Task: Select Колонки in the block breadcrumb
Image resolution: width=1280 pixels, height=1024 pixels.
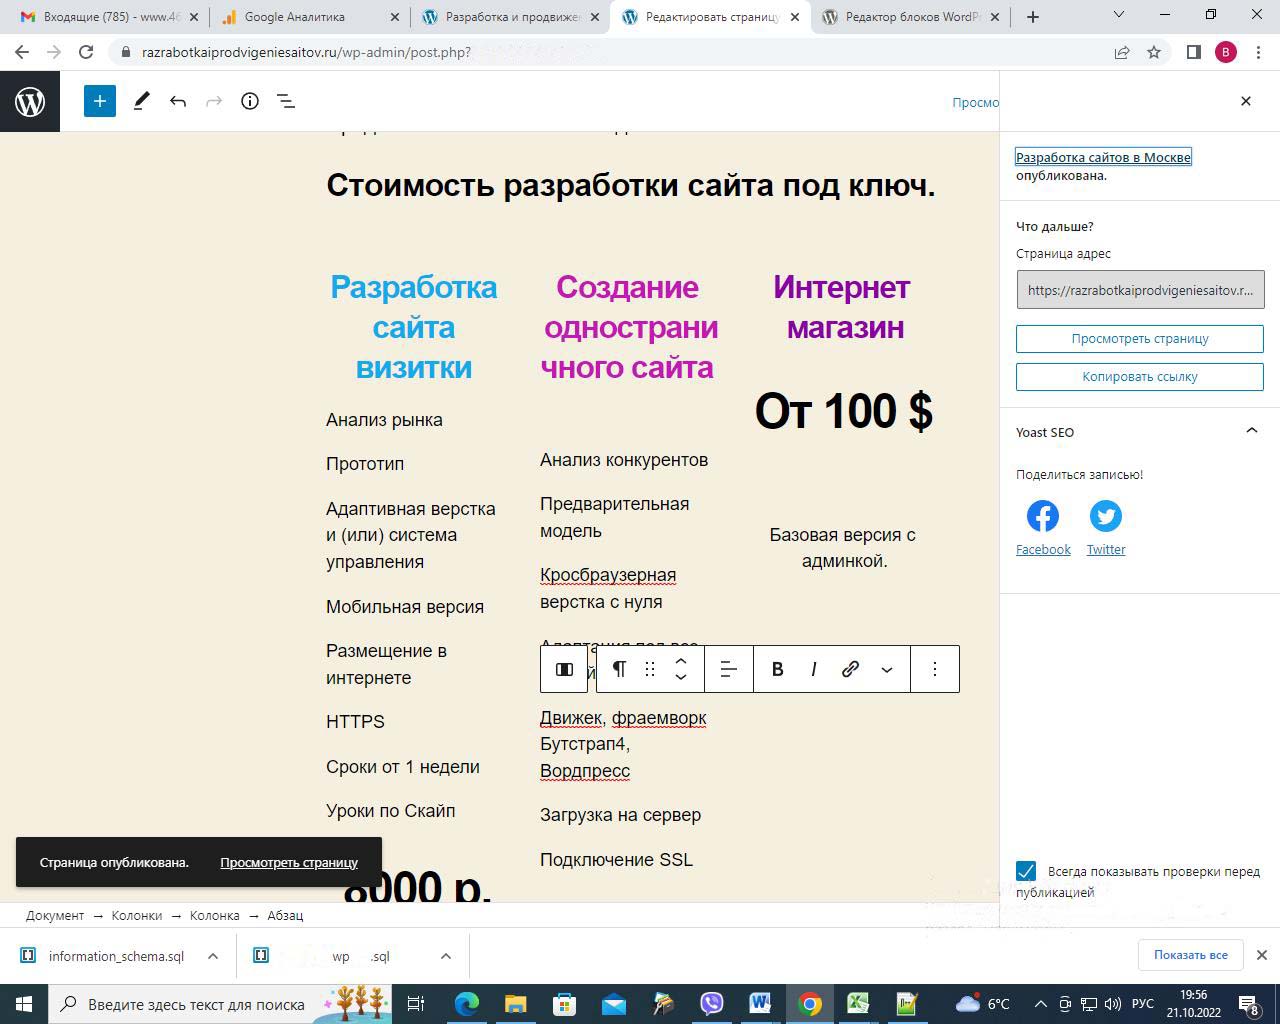Action: pyautogui.click(x=137, y=915)
